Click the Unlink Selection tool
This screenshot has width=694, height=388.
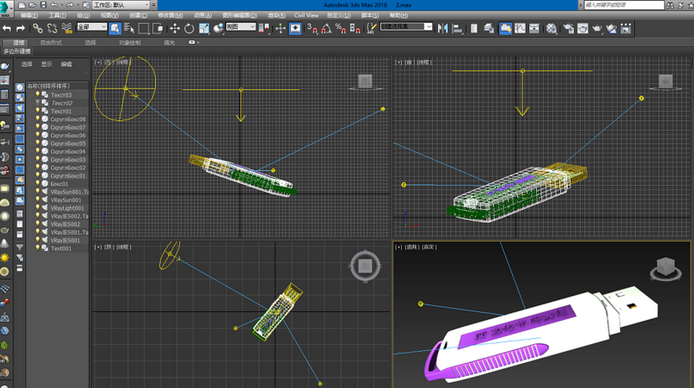pyautogui.click(x=52, y=29)
